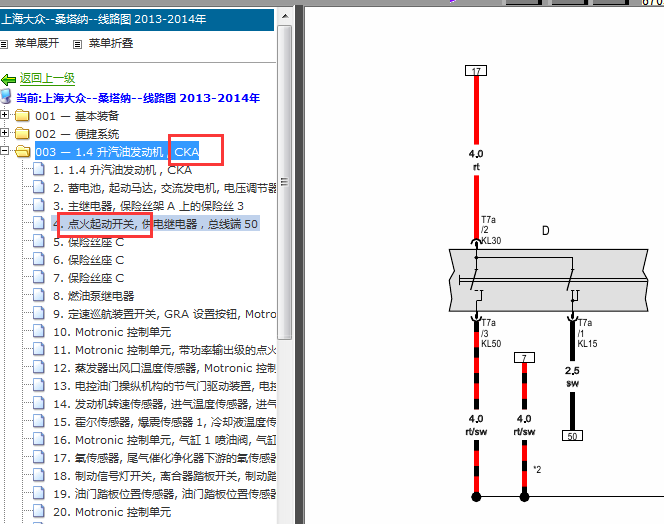
Task: Click the page icon beside item 1
Action: (x=39, y=169)
